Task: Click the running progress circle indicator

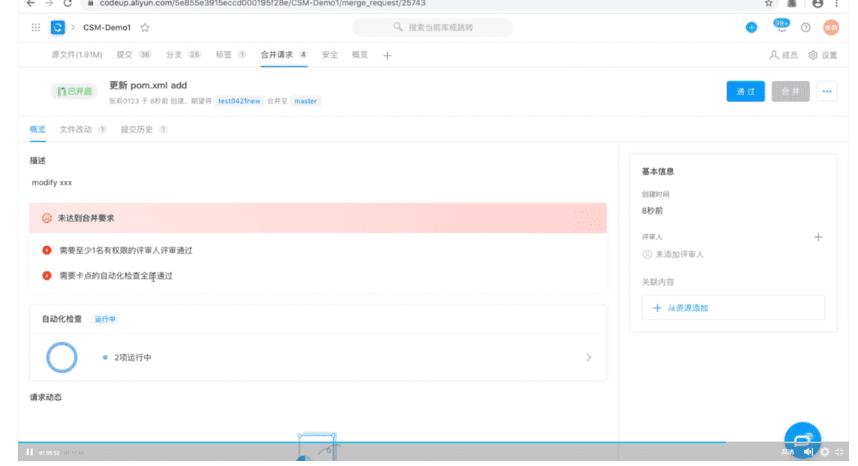Action: click(x=62, y=358)
